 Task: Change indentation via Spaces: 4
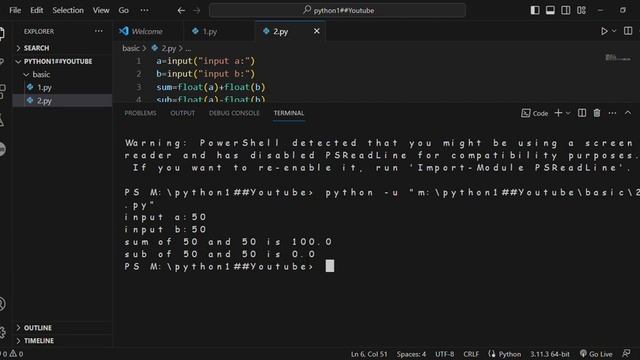coord(411,354)
